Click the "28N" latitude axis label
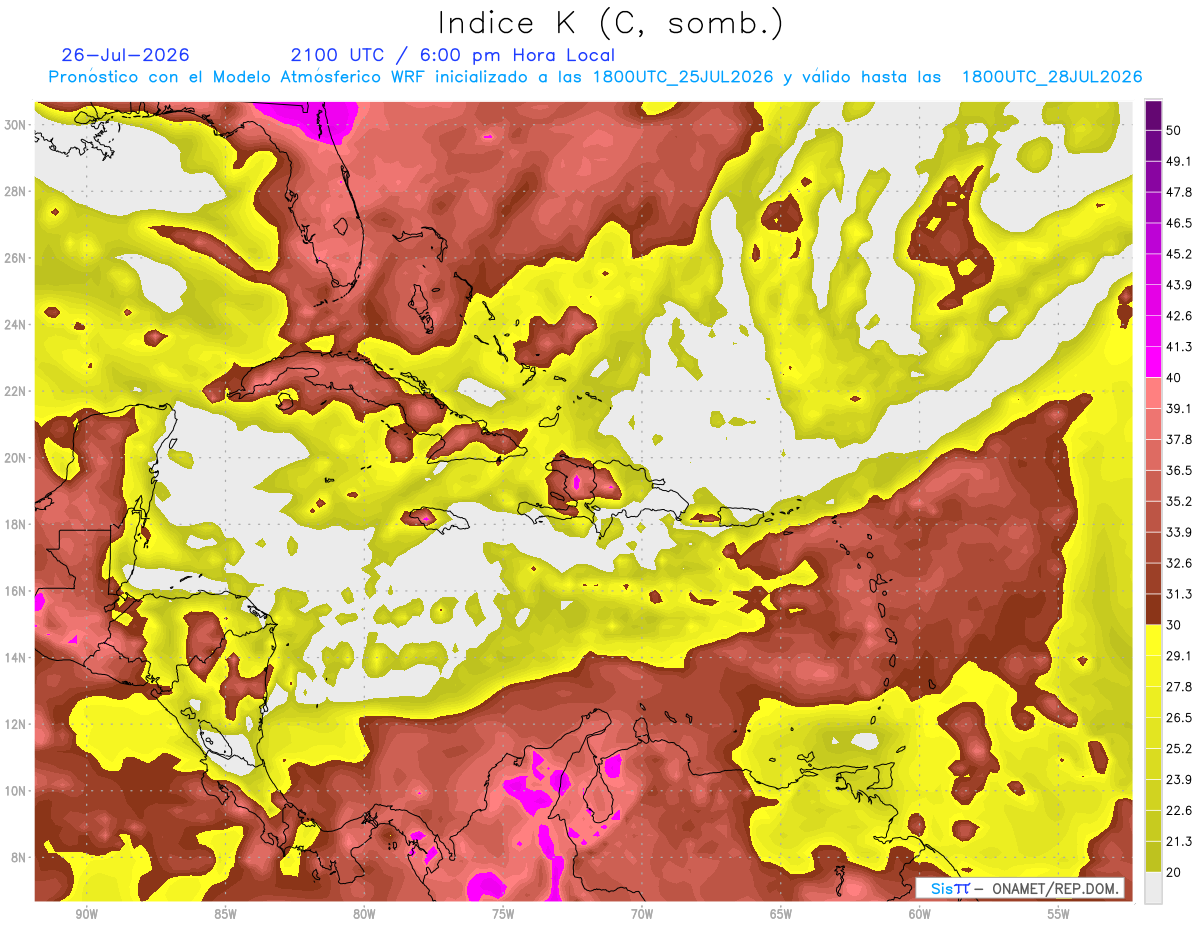Image resolution: width=1200 pixels, height=927 pixels. (15, 191)
